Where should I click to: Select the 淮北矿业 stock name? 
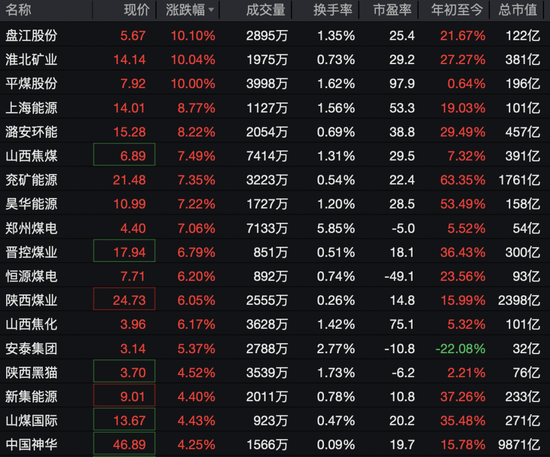31,60
